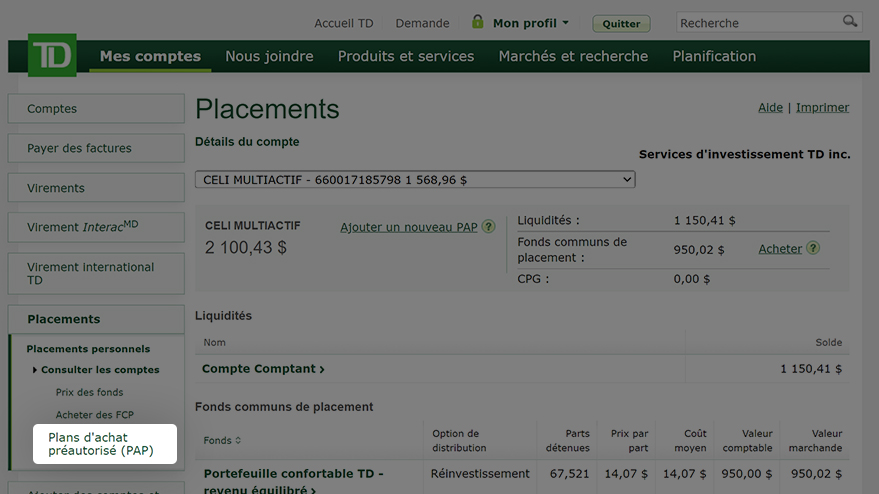Screen dimensions: 879x494
Task: Select Payer des factures in sidebar
Action: click(x=96, y=148)
